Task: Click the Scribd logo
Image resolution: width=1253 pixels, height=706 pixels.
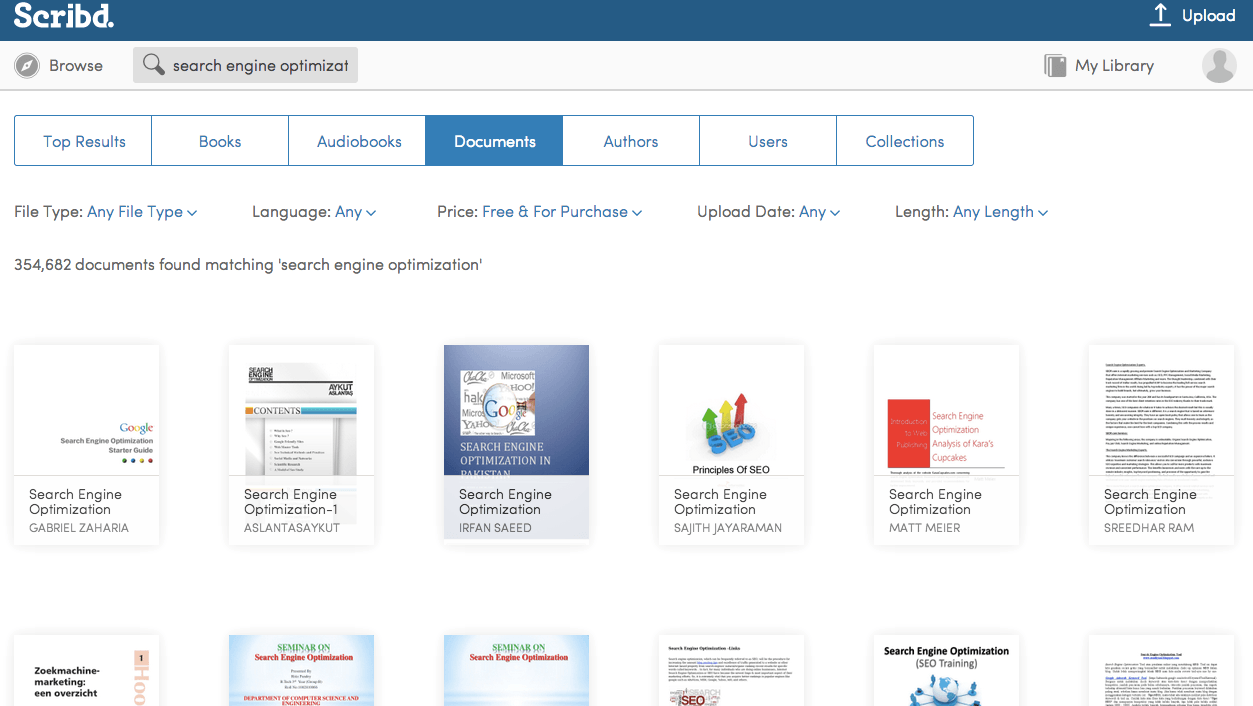Action: [x=64, y=16]
